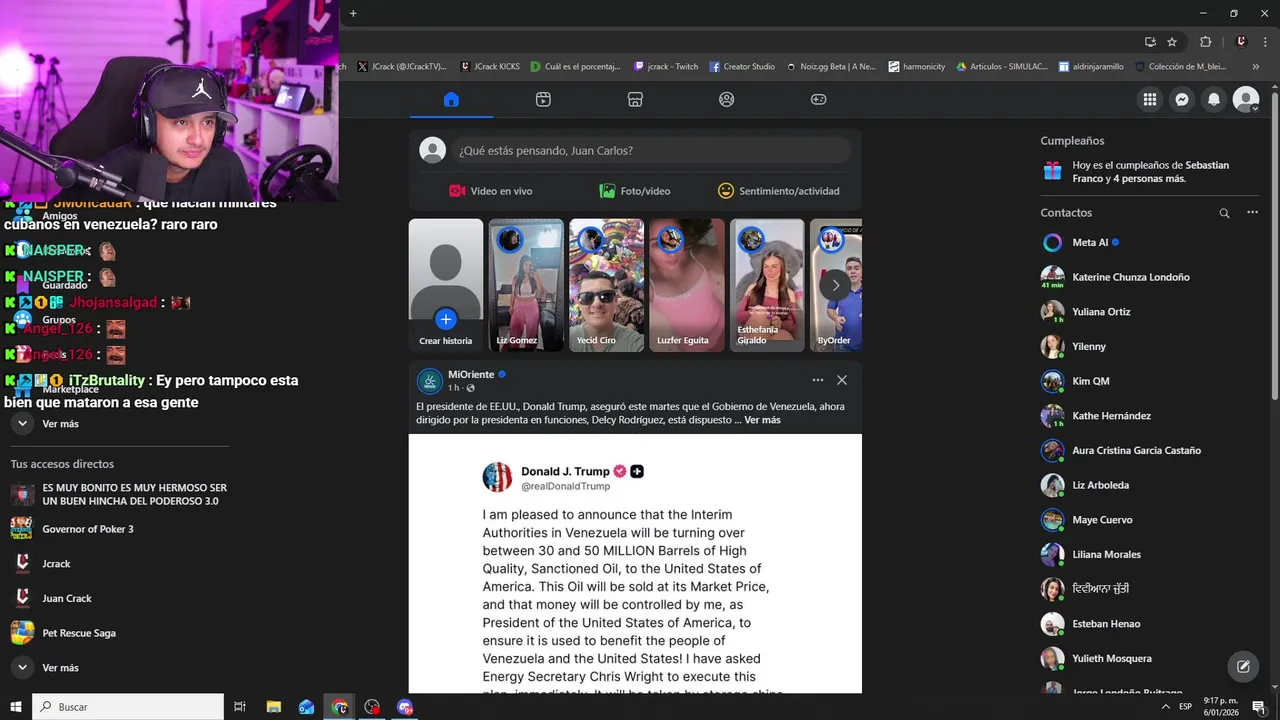1280x720 pixels.
Task: Open a chat with Yulieth Mosquera
Action: pos(1148,659)
